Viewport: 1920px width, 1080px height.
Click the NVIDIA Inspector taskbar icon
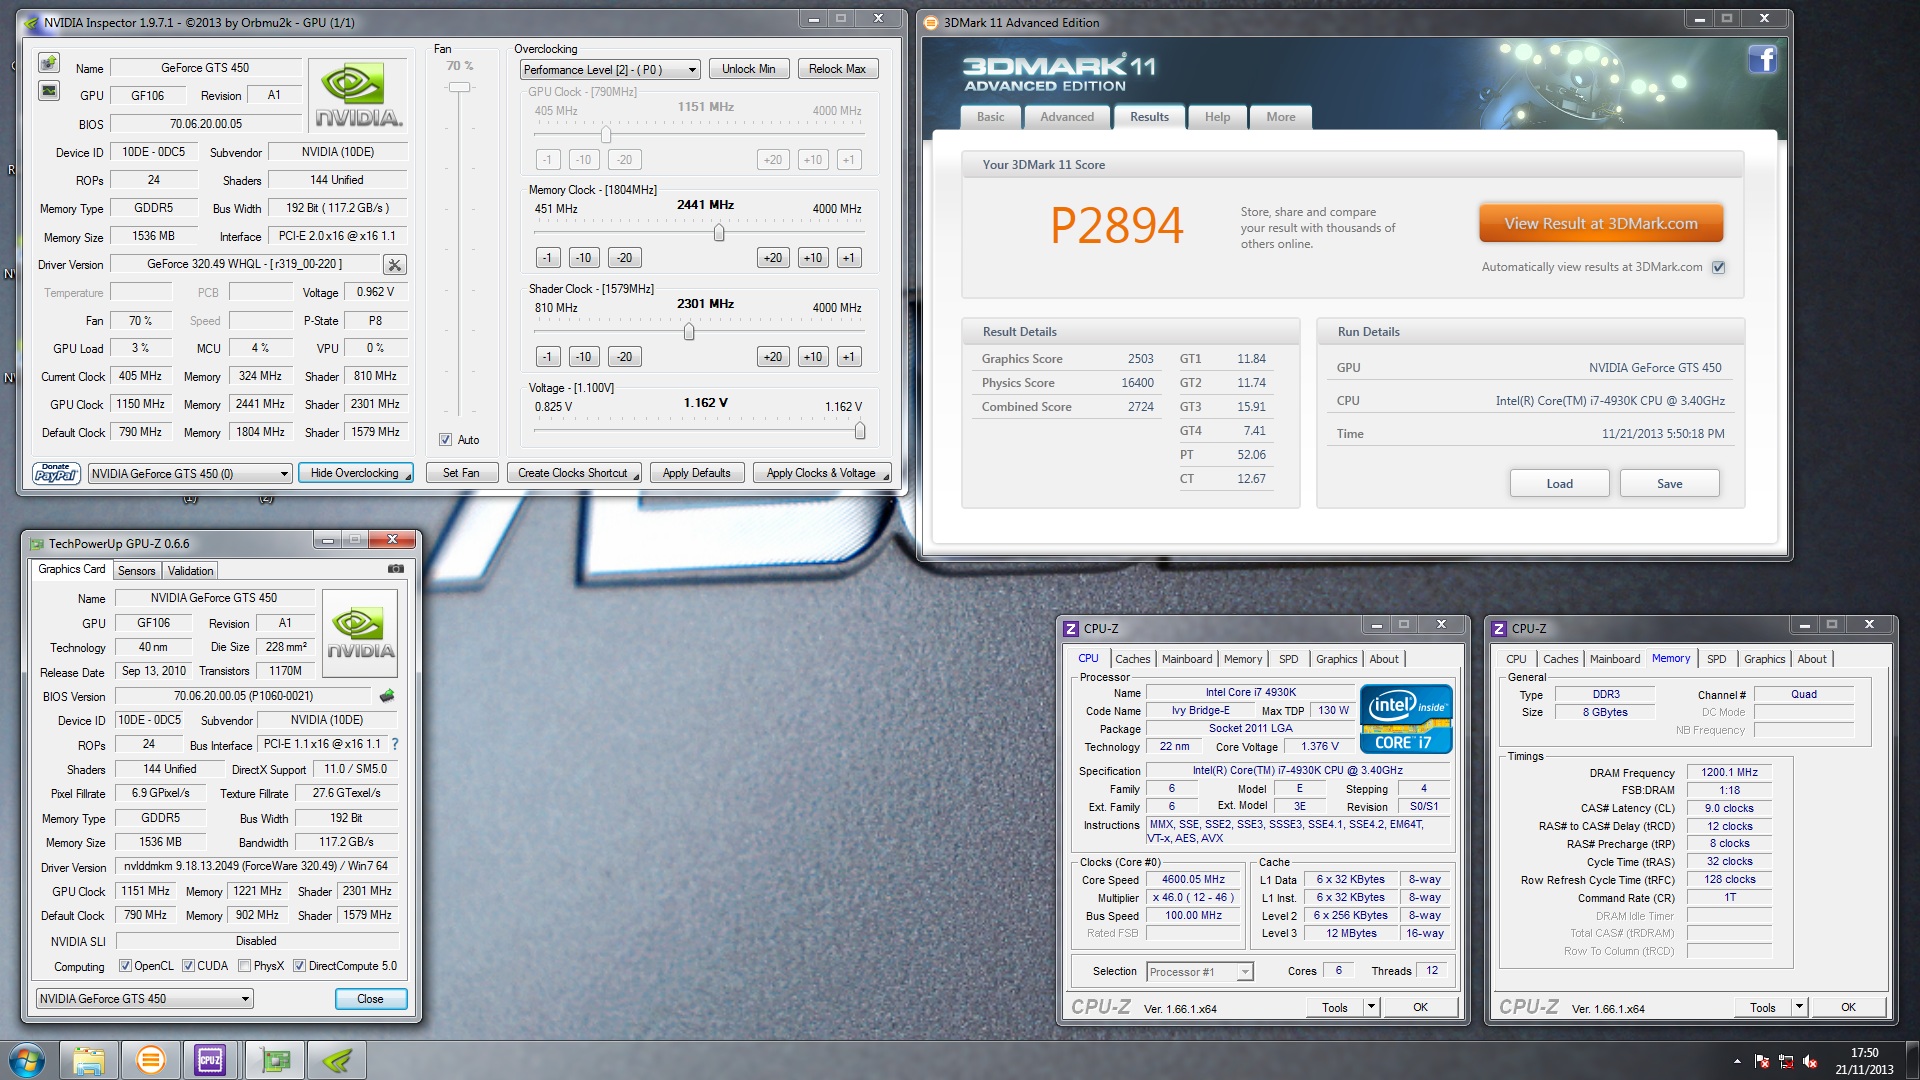coord(336,1060)
